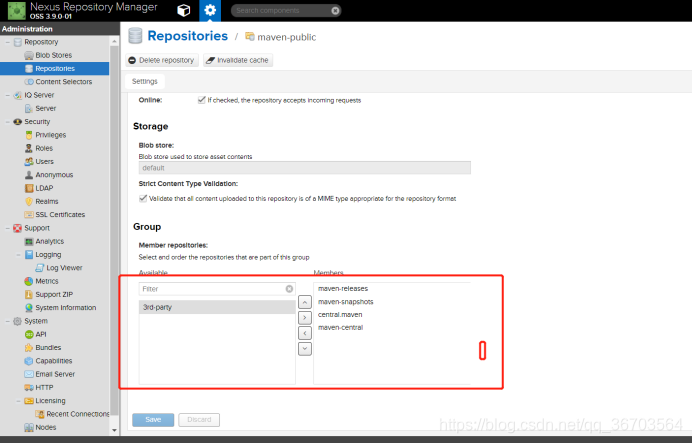Screen dimensions: 692x443
Task: Select maven-releases in Members list
Action: click(343, 289)
